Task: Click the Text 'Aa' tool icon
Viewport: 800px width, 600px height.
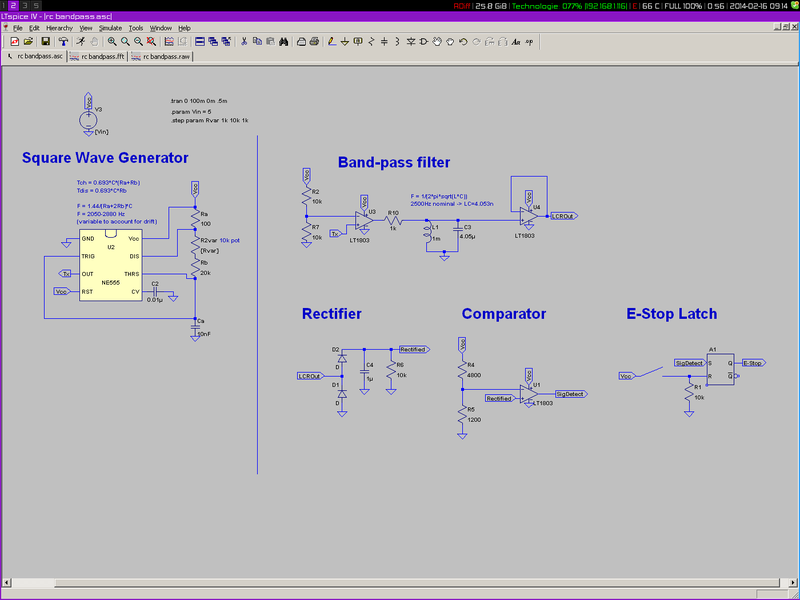Action: point(515,42)
